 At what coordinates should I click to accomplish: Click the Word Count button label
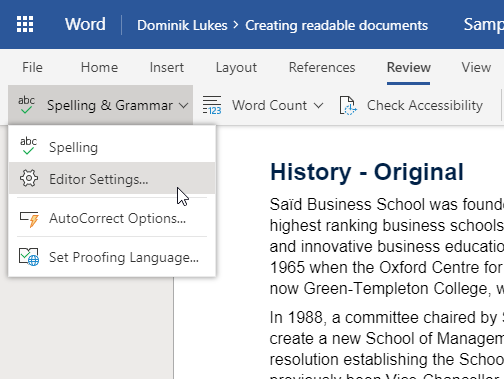point(269,105)
